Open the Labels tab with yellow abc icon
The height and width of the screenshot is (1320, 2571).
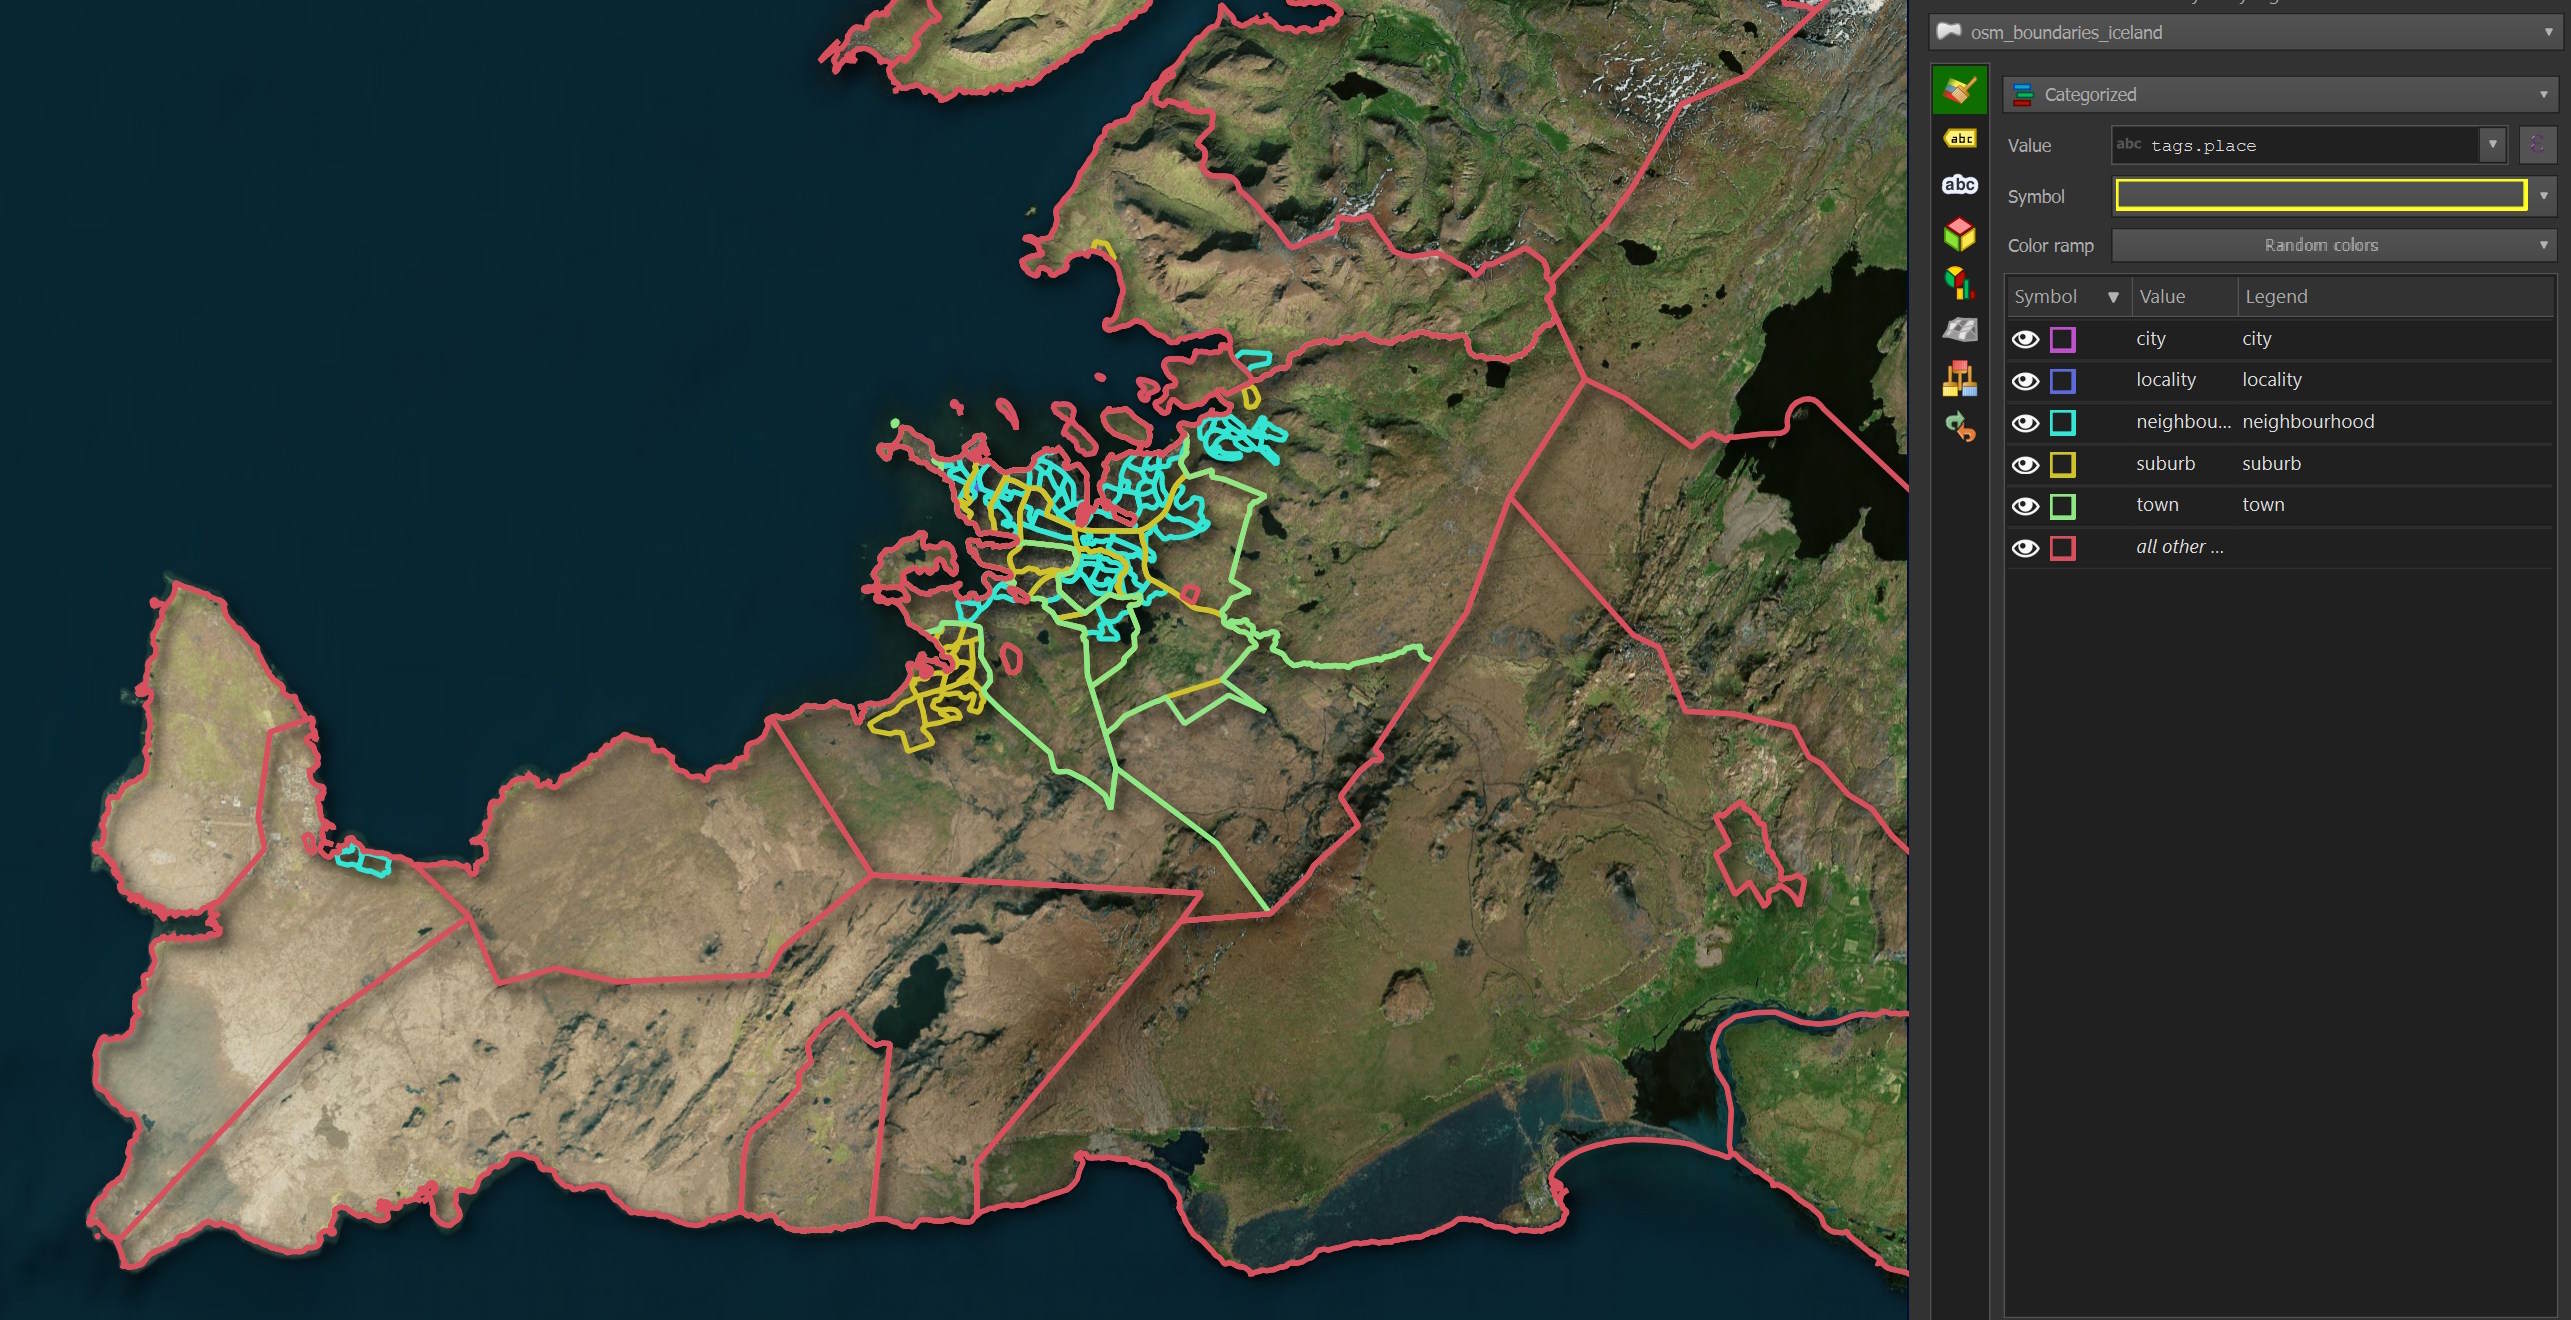(1960, 139)
